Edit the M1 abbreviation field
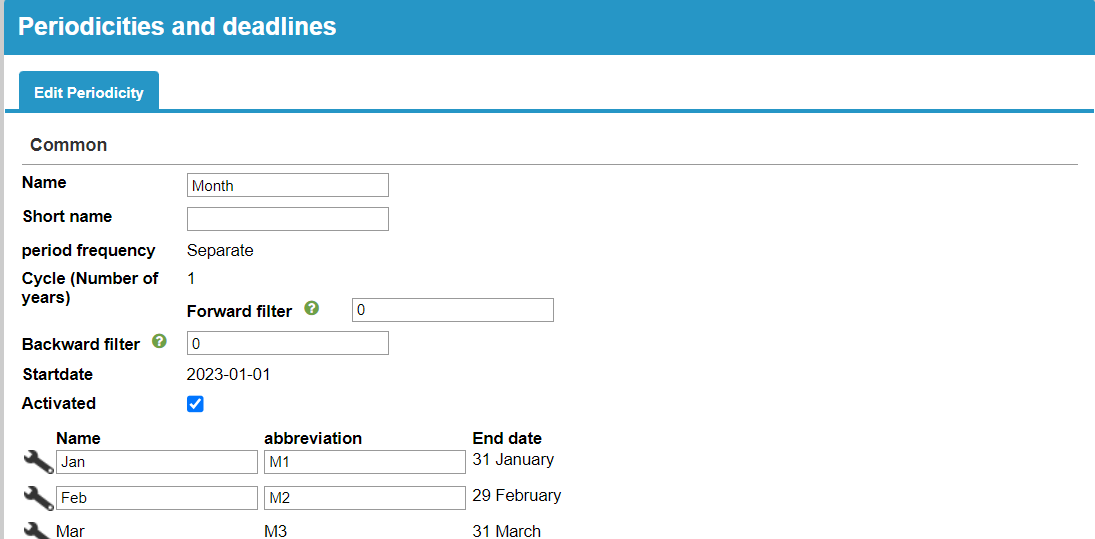 [x=365, y=462]
